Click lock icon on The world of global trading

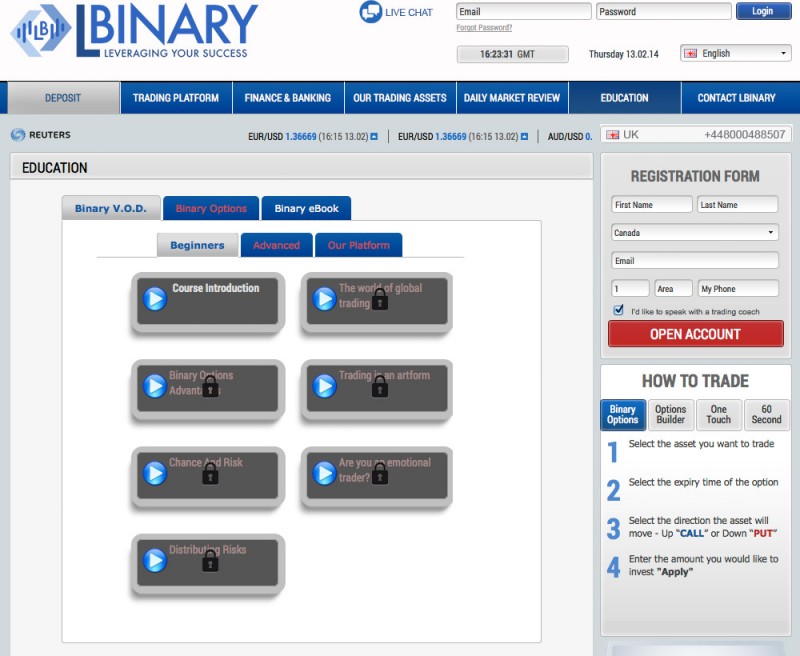pyautogui.click(x=380, y=299)
